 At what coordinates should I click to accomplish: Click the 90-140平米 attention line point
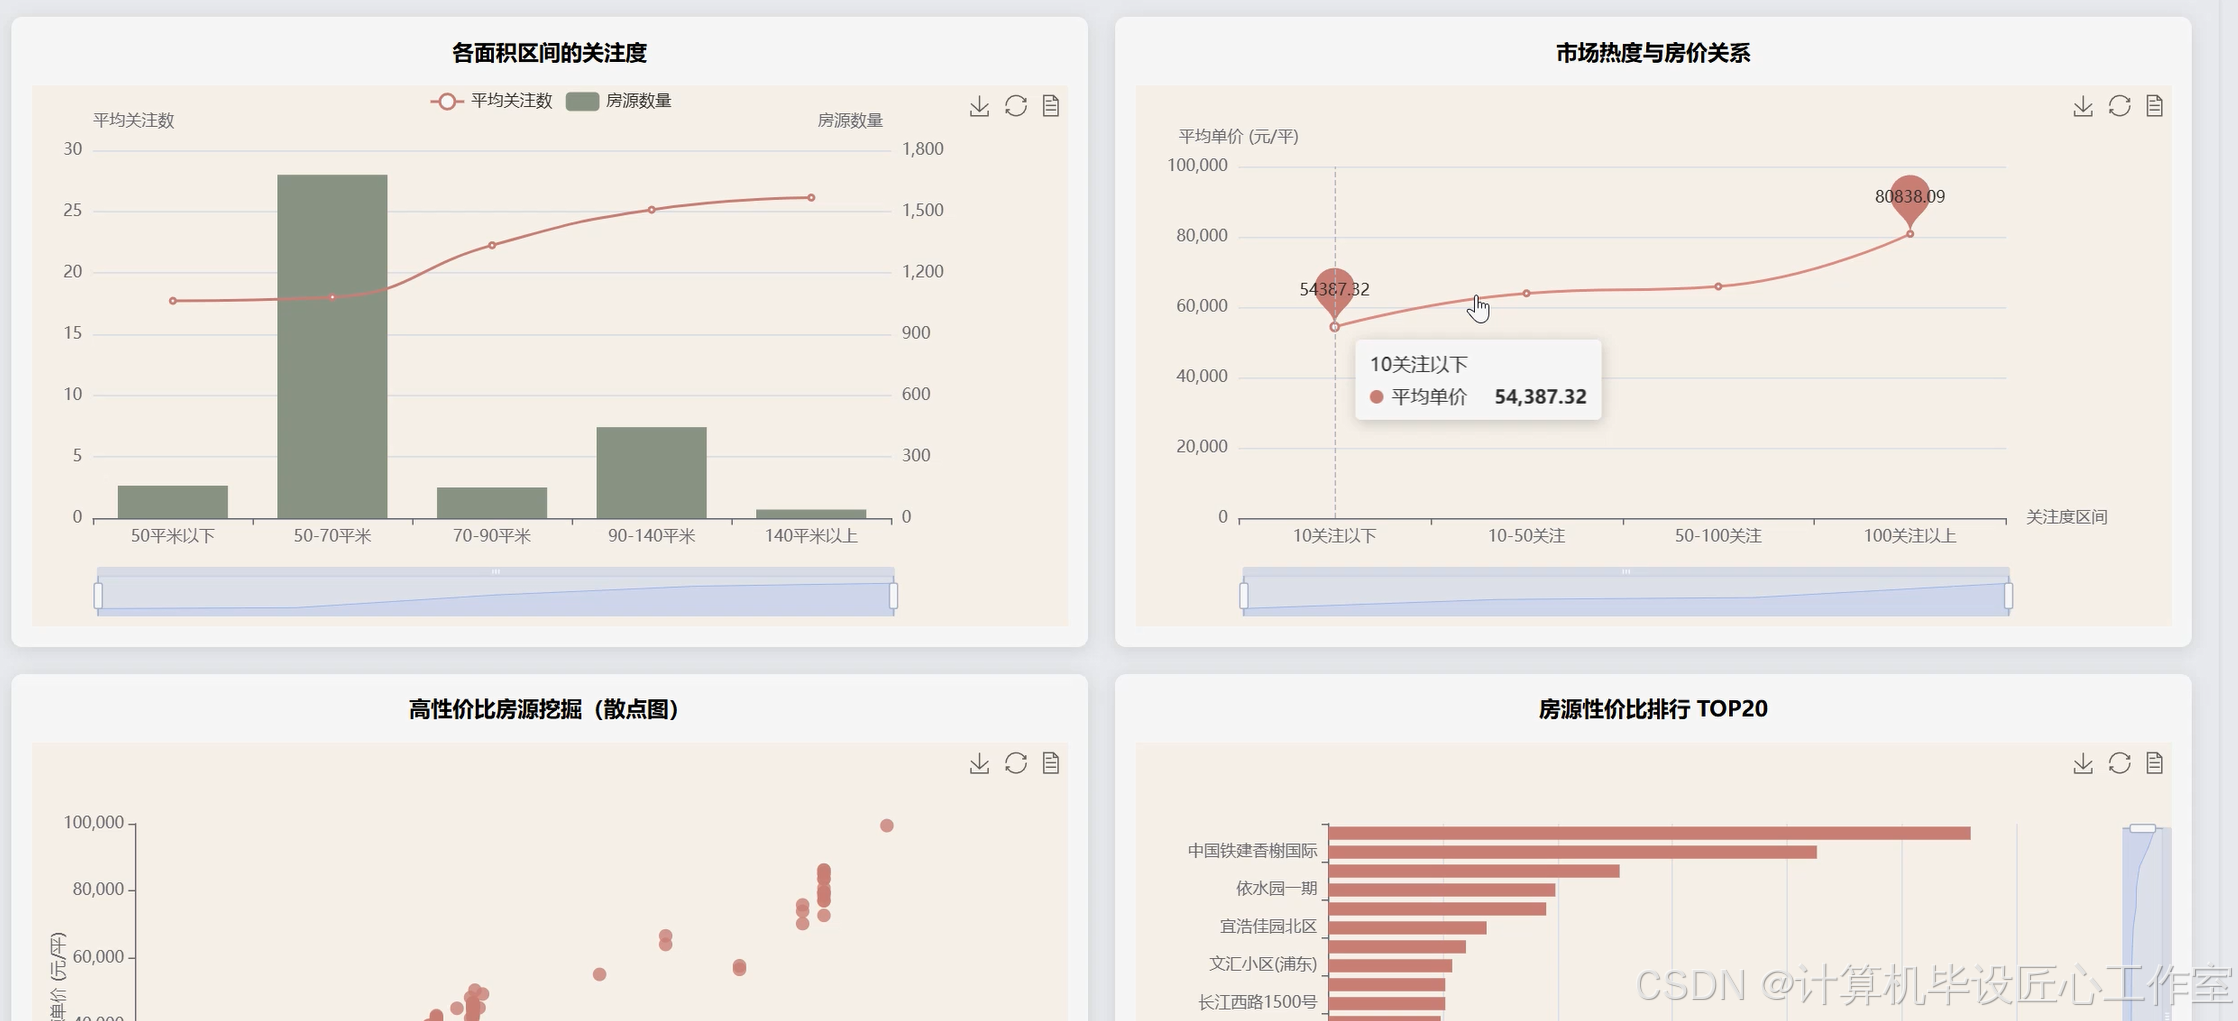pos(651,209)
